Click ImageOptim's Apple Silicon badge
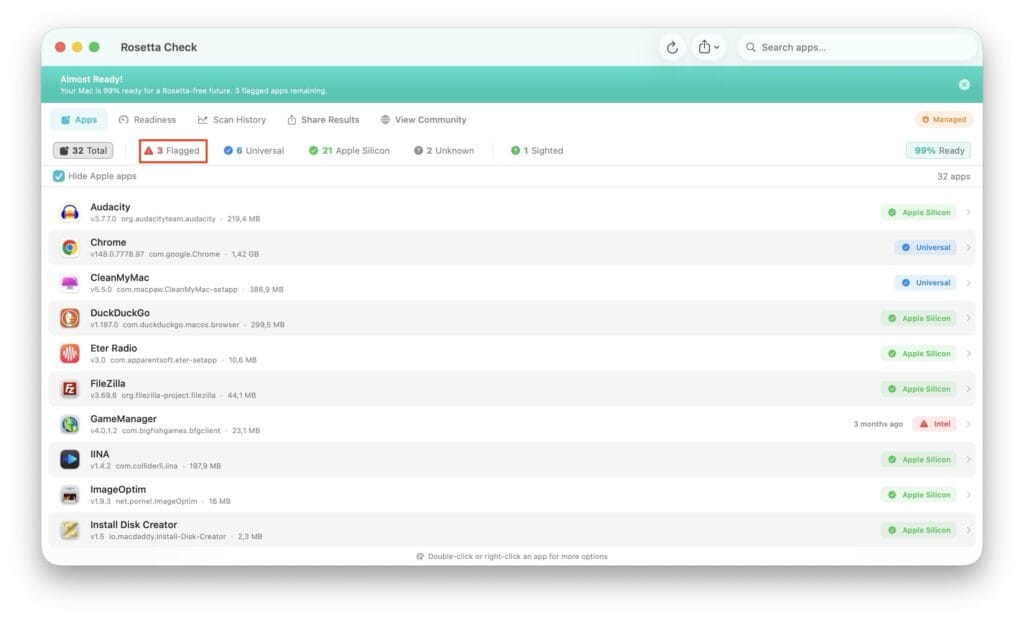Viewport: 1024px width, 620px height. (918, 495)
